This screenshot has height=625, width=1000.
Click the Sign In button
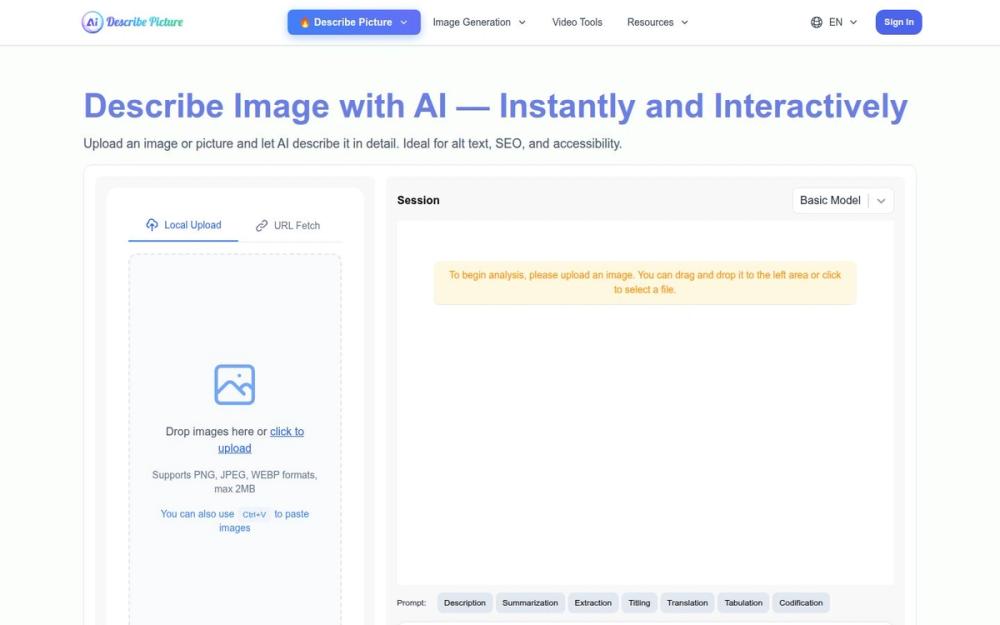[x=897, y=20]
